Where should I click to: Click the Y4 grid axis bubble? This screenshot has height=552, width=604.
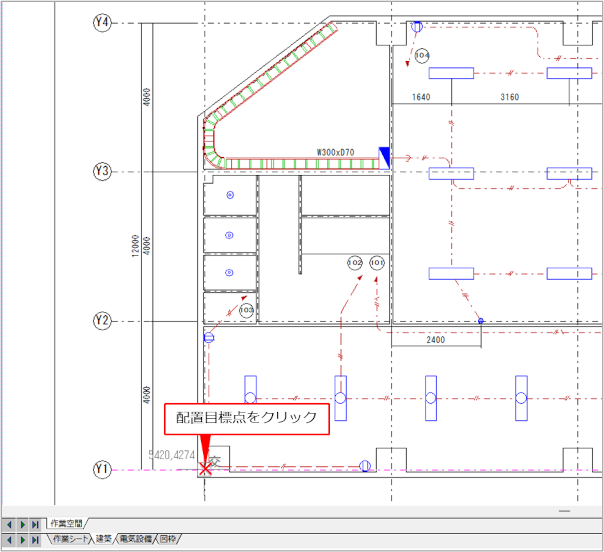(x=102, y=23)
